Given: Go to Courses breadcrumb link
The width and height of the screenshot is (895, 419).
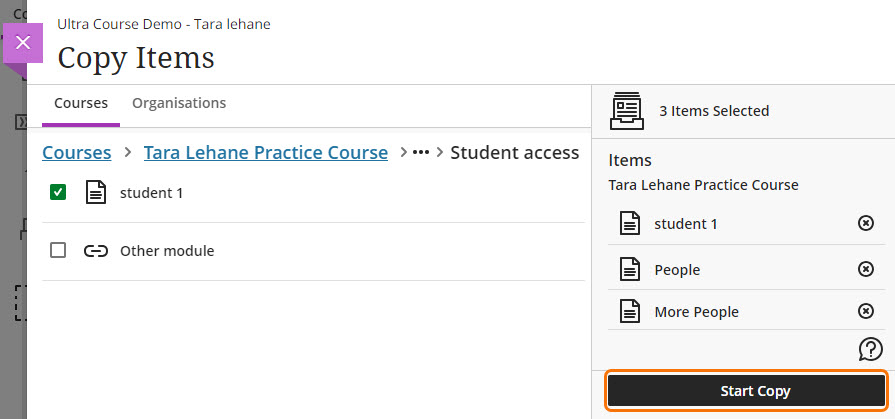Looking at the screenshot, I should [76, 153].
